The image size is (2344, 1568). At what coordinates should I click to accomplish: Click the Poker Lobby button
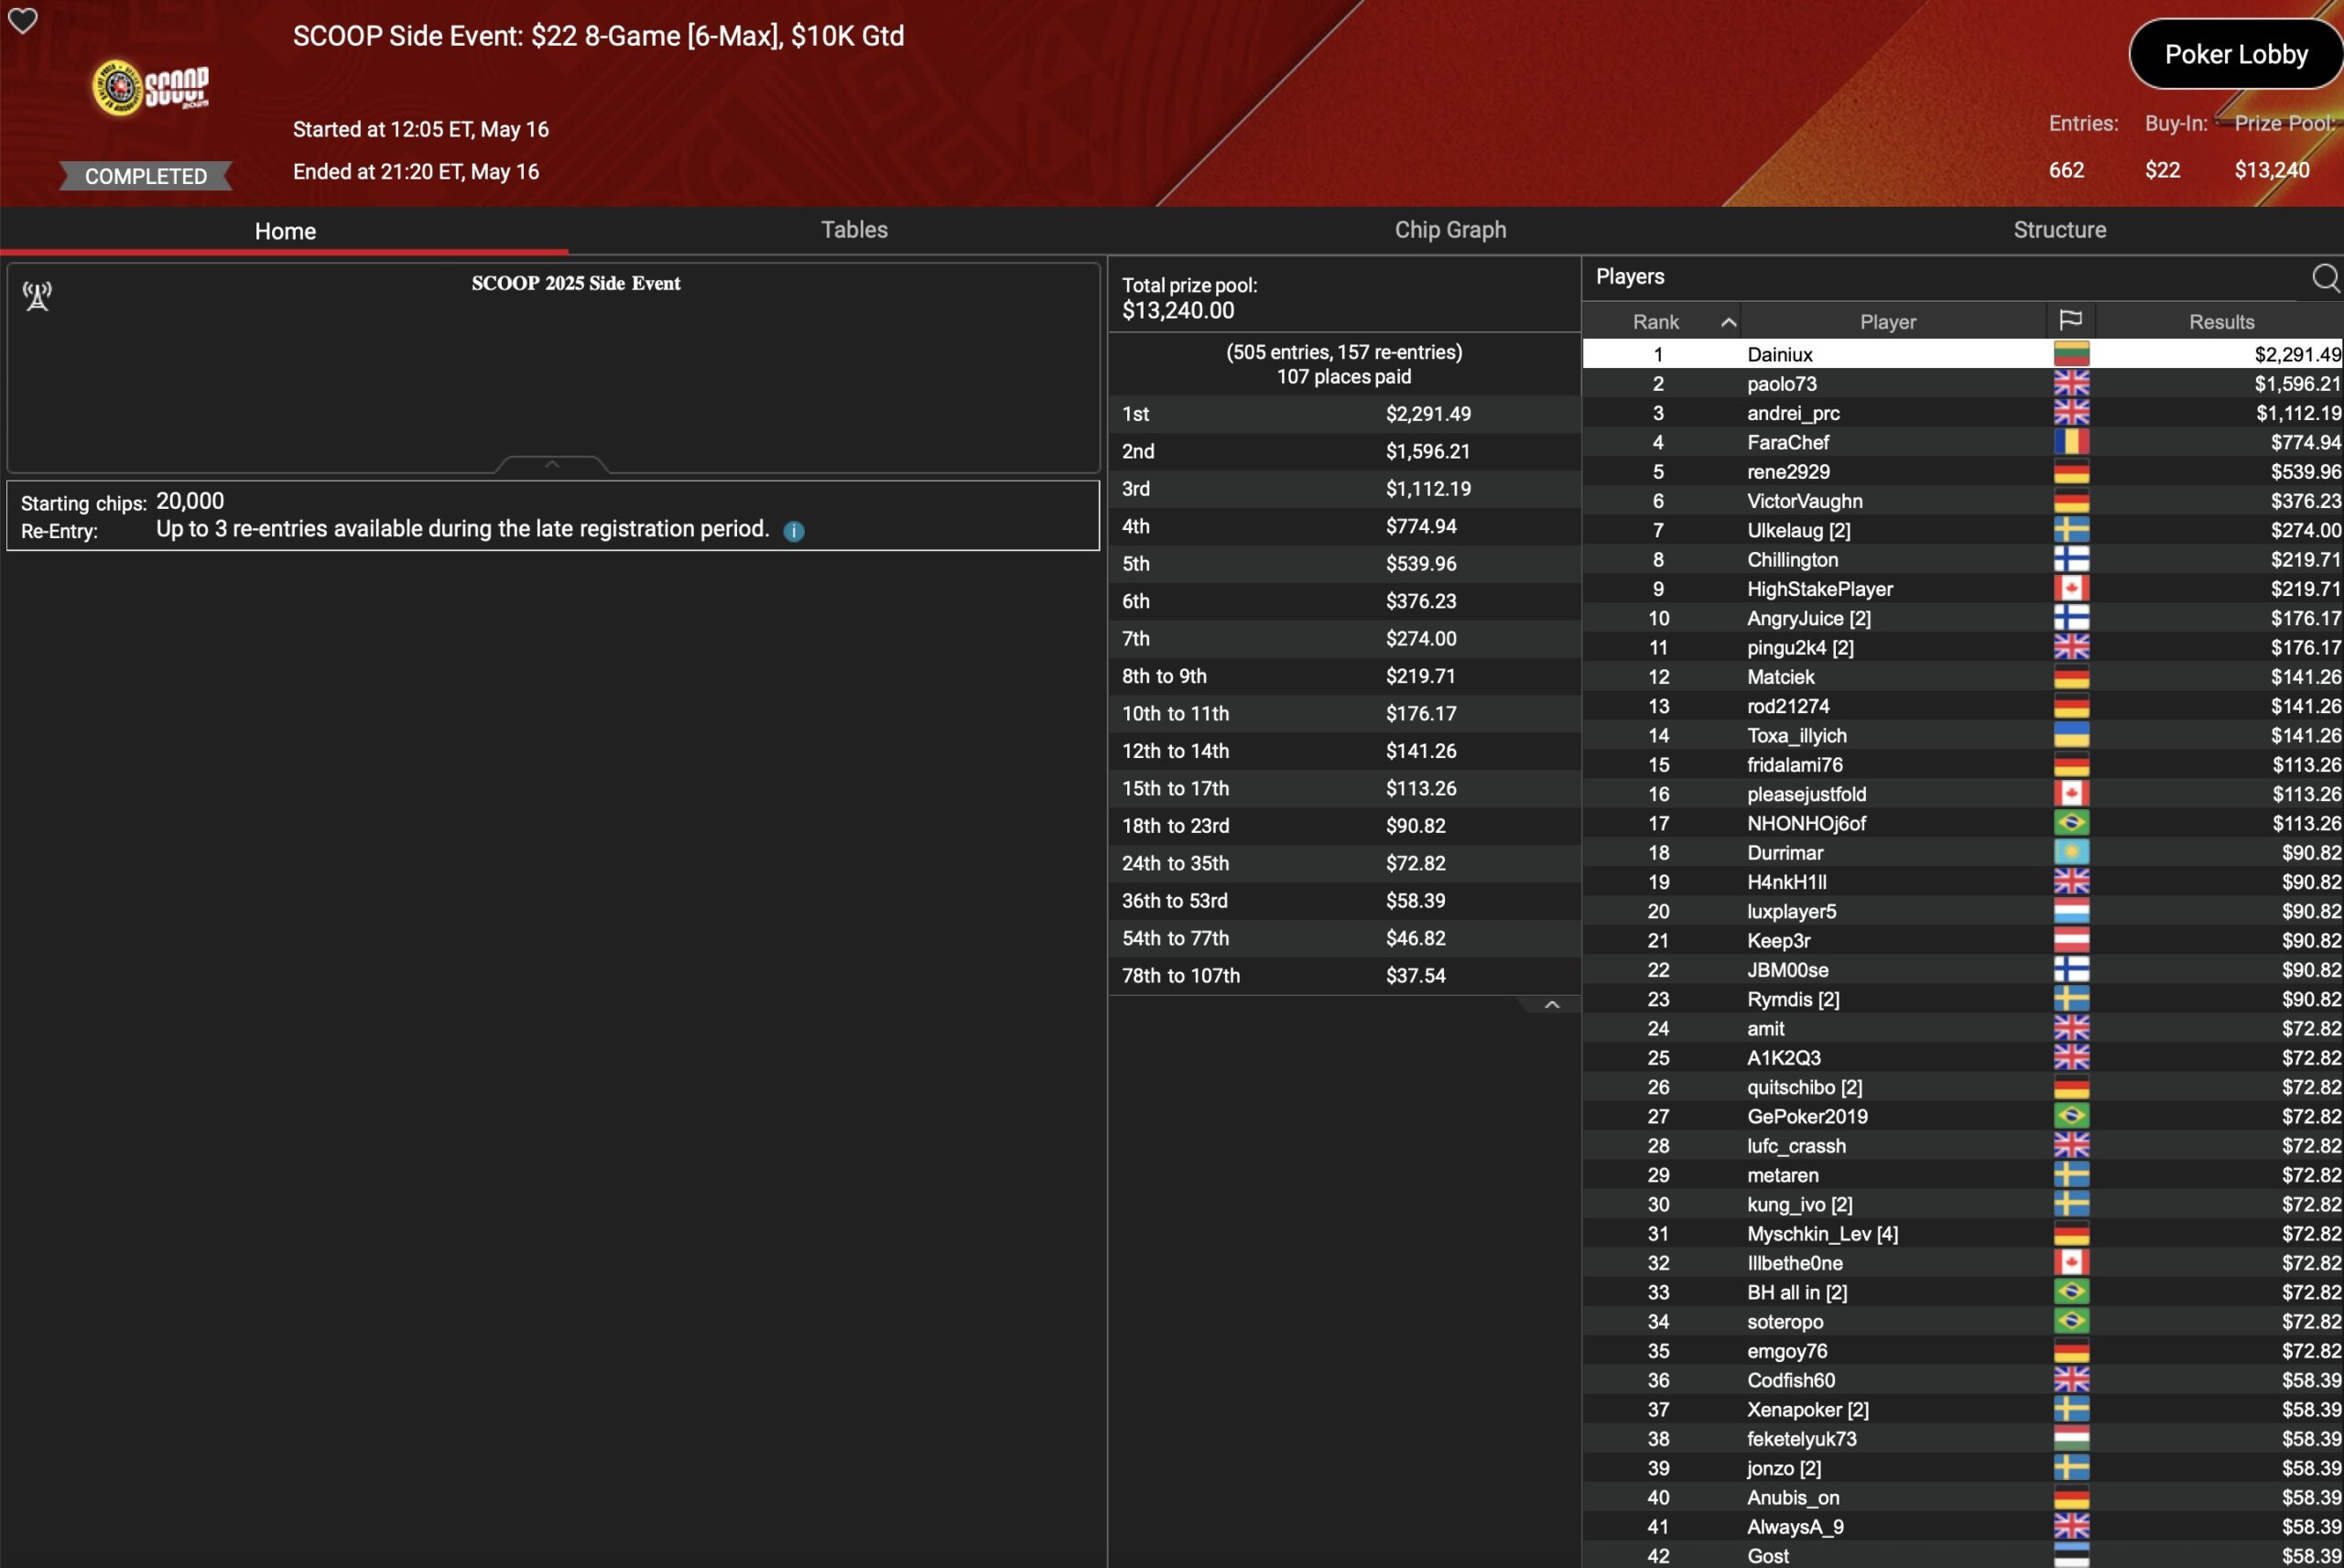coord(2235,54)
